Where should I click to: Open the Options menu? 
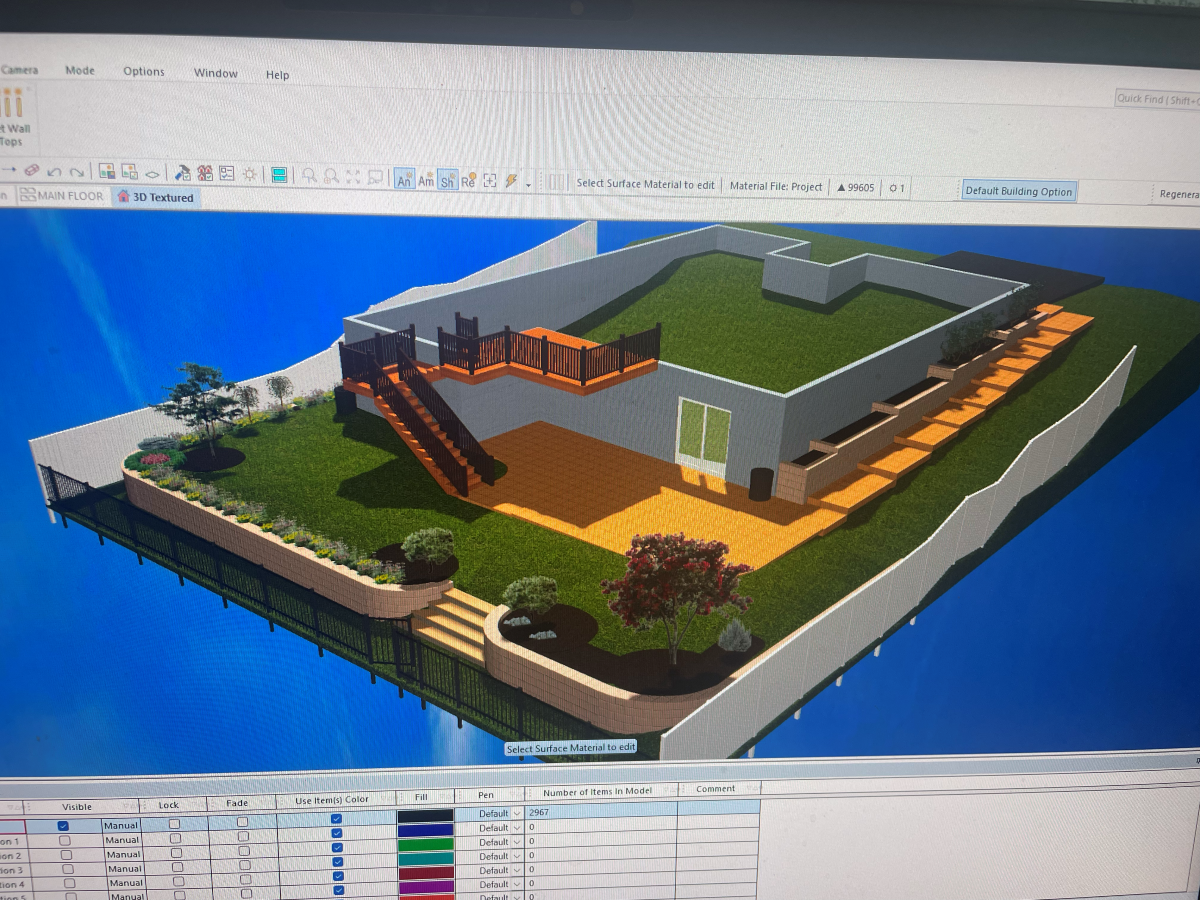[x=143, y=71]
